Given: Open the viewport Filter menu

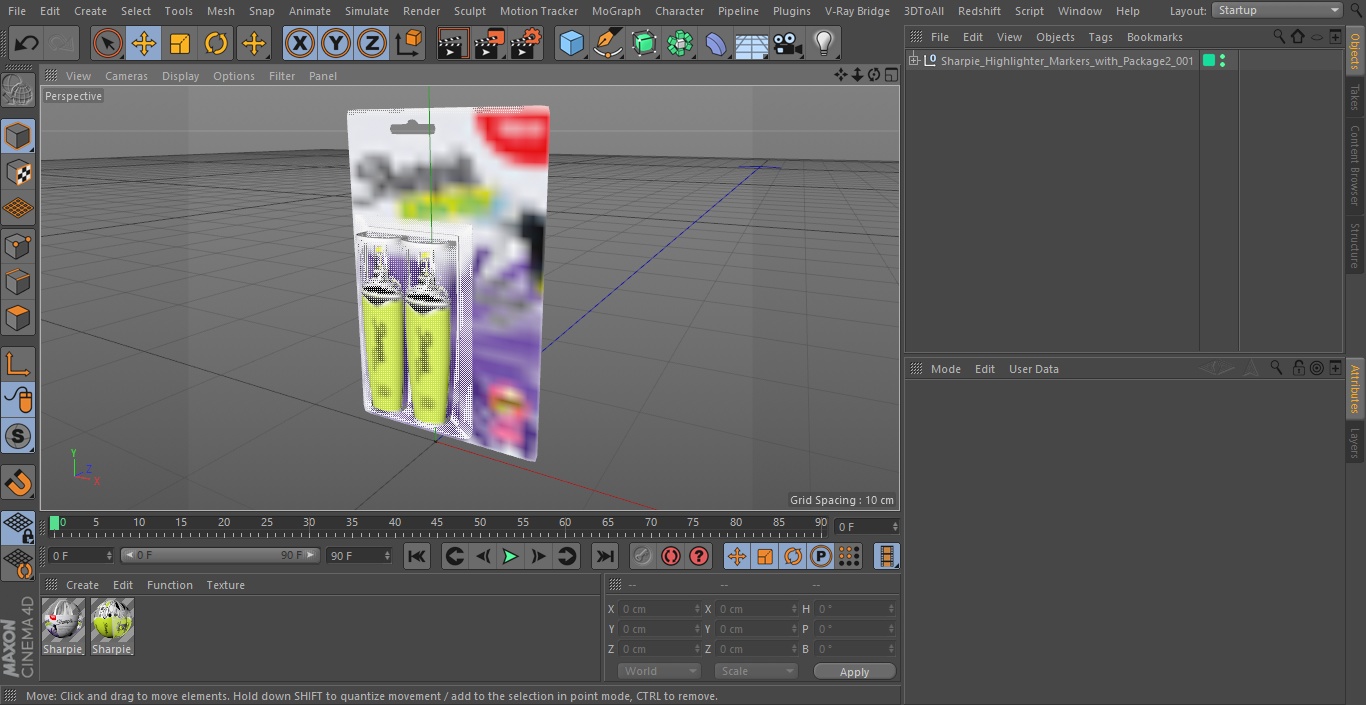Looking at the screenshot, I should click(x=282, y=76).
